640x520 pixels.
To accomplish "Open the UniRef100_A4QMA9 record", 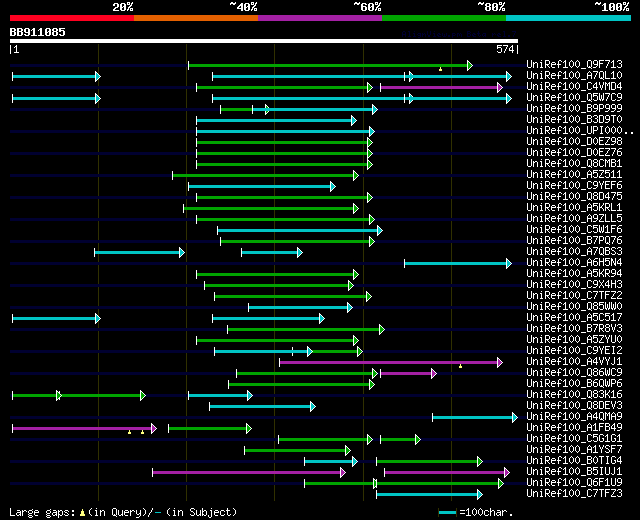I will click(x=574, y=417).
